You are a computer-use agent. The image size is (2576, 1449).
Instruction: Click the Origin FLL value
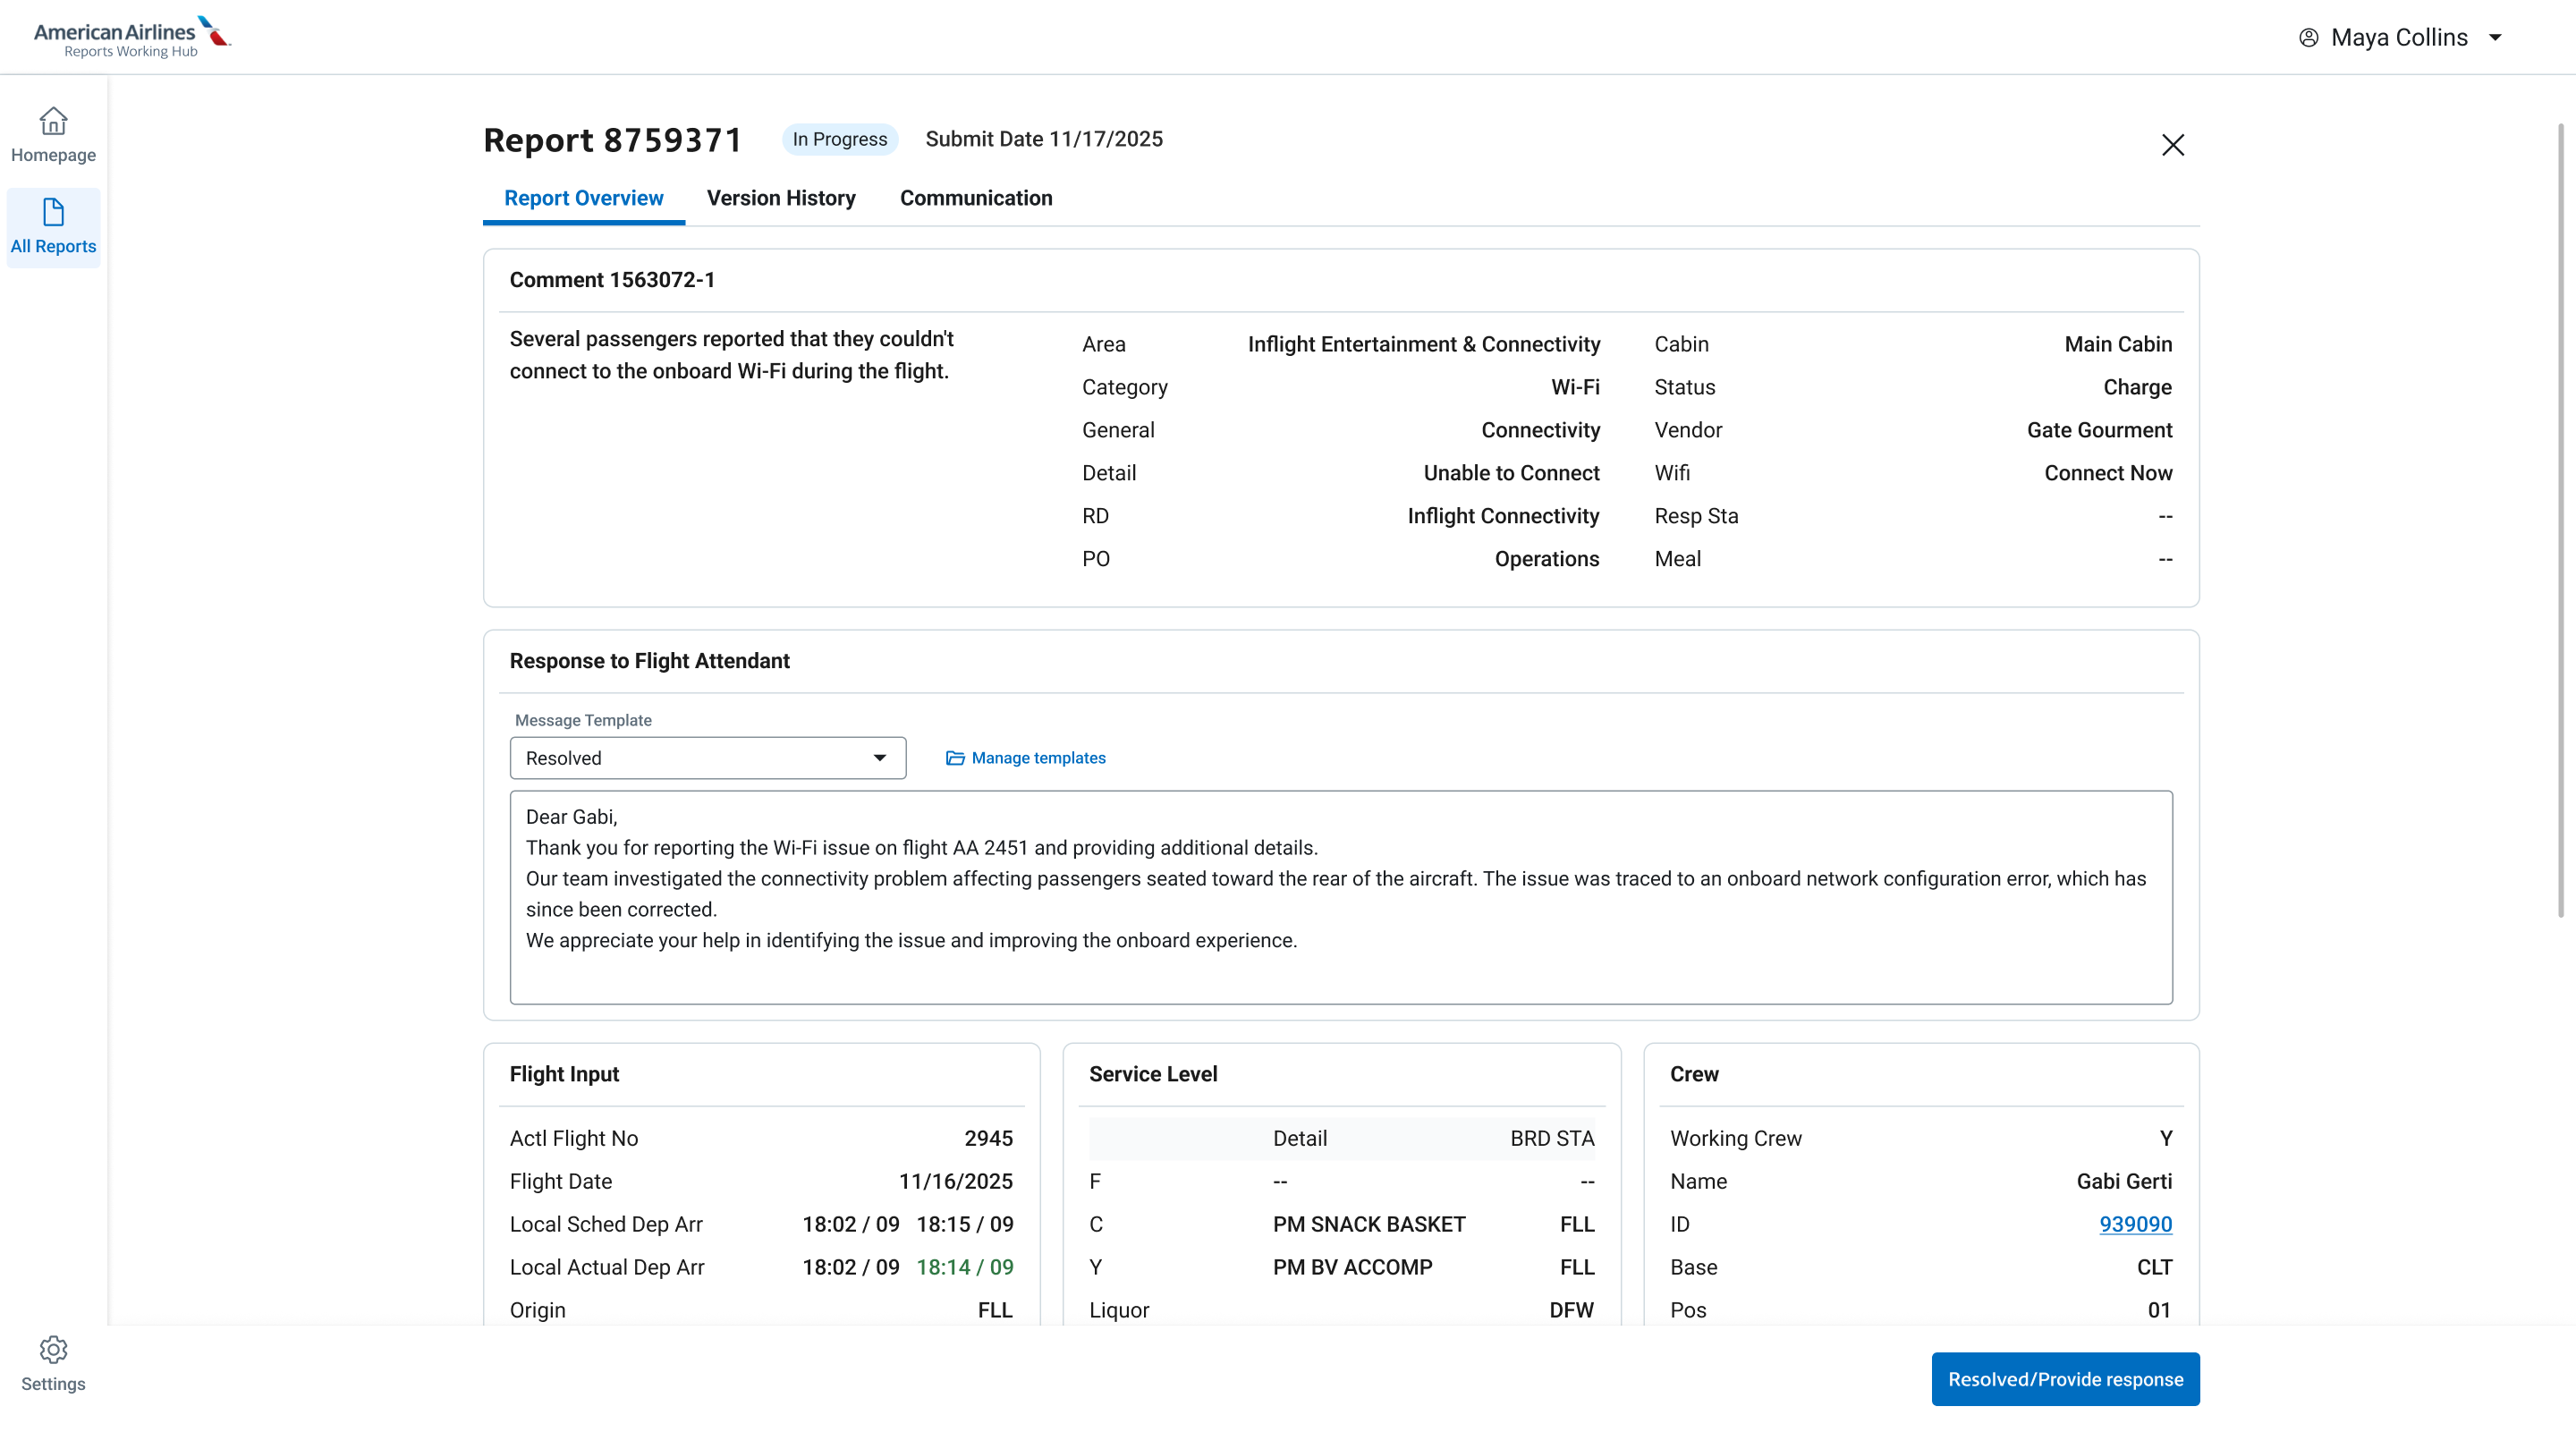[x=994, y=1310]
